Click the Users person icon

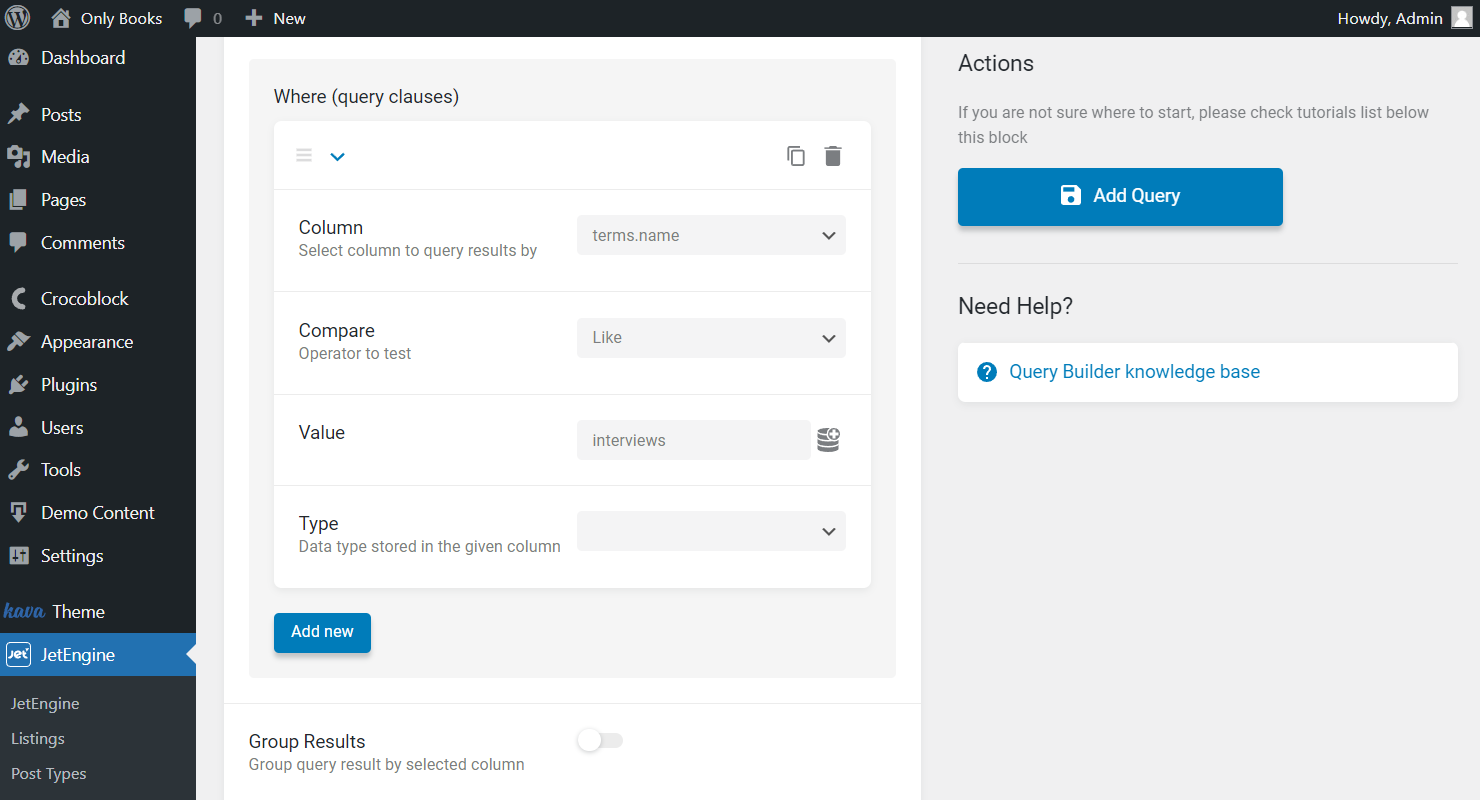[x=18, y=428]
